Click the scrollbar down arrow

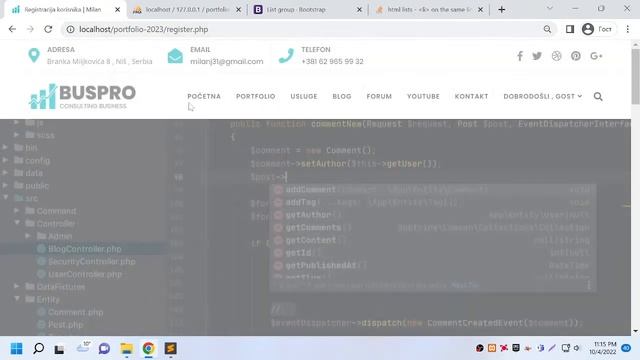(x=636, y=331)
